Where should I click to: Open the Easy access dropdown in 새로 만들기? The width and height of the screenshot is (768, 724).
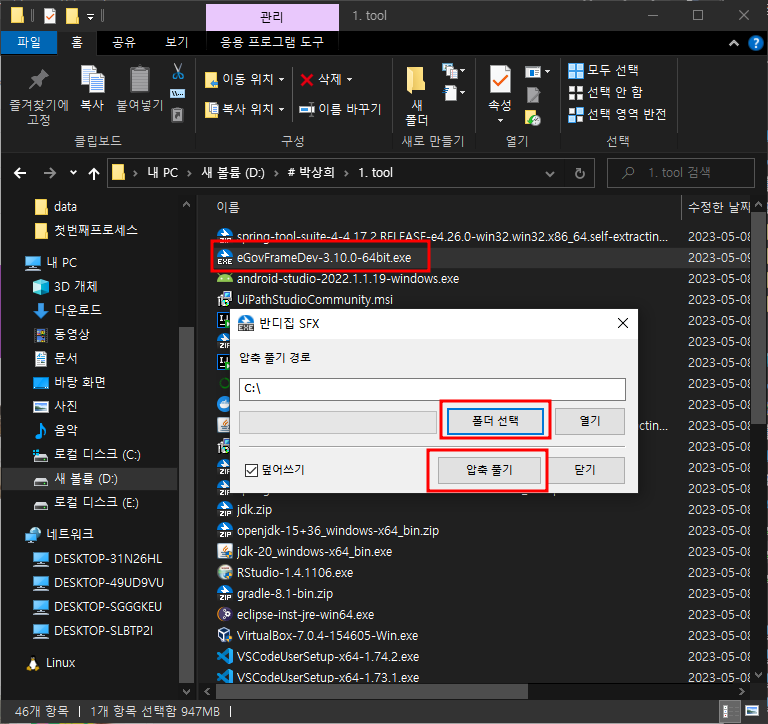(x=455, y=93)
